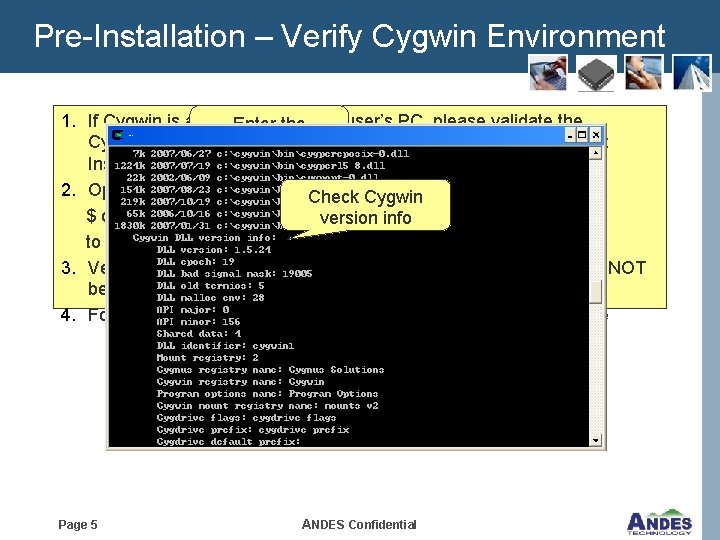
Task: Click the 'Program options name' line
Action: (267, 394)
